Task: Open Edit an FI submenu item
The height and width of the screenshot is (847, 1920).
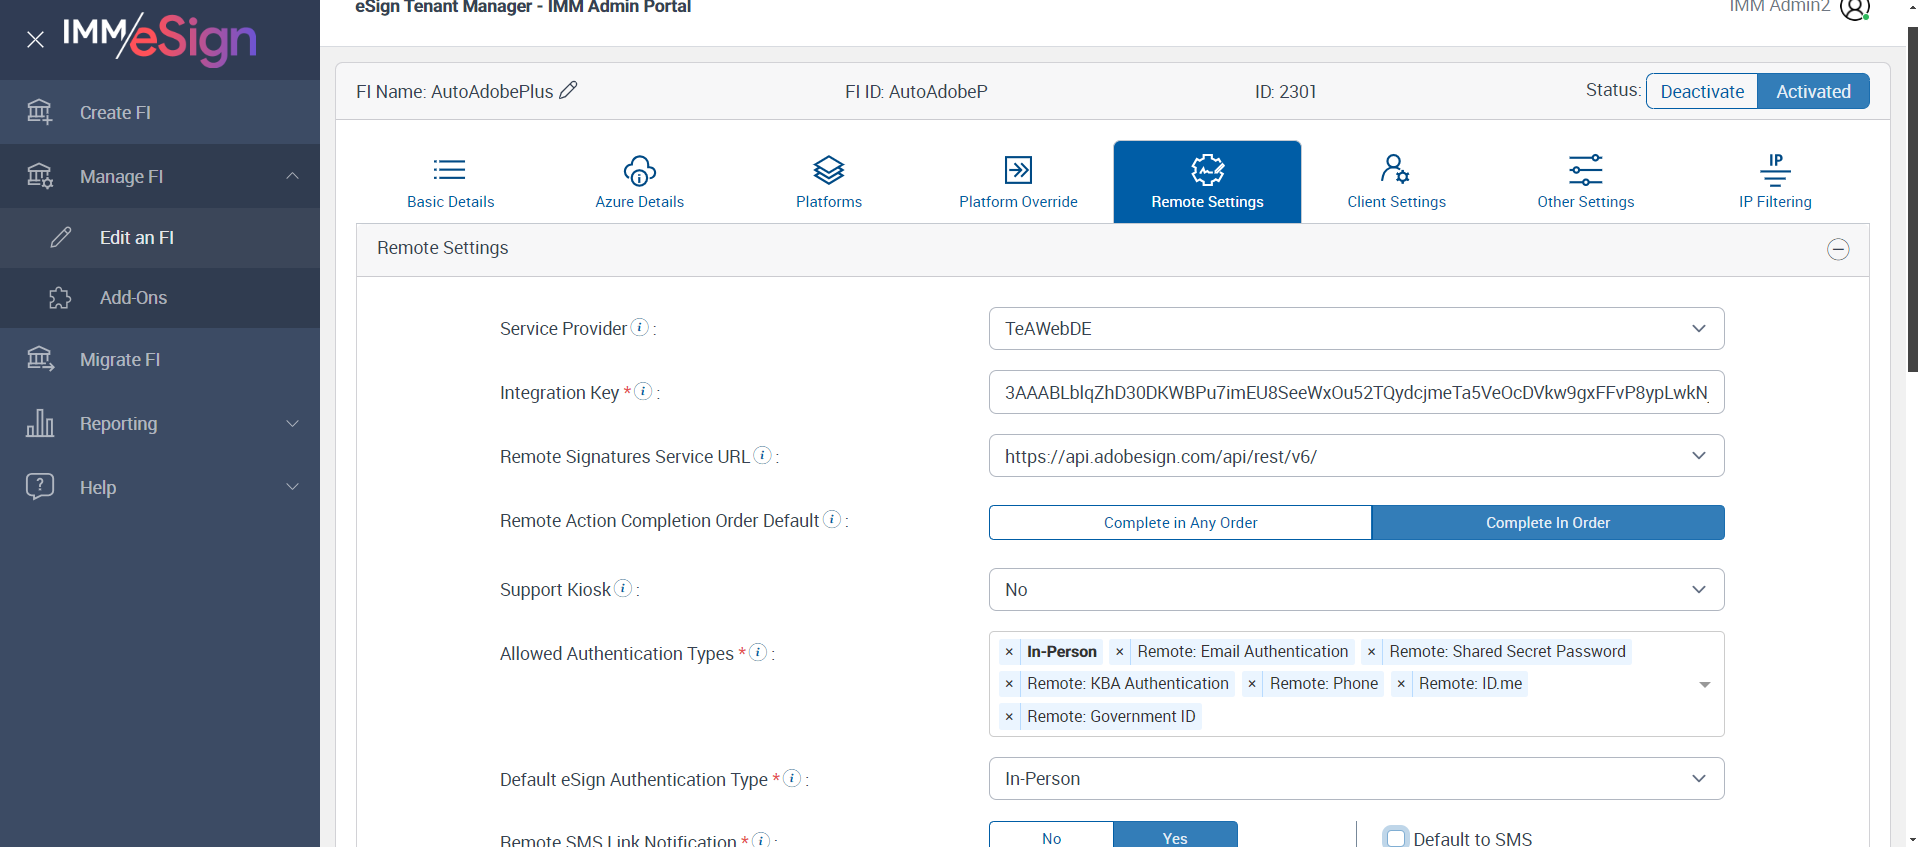Action: [x=160, y=238]
